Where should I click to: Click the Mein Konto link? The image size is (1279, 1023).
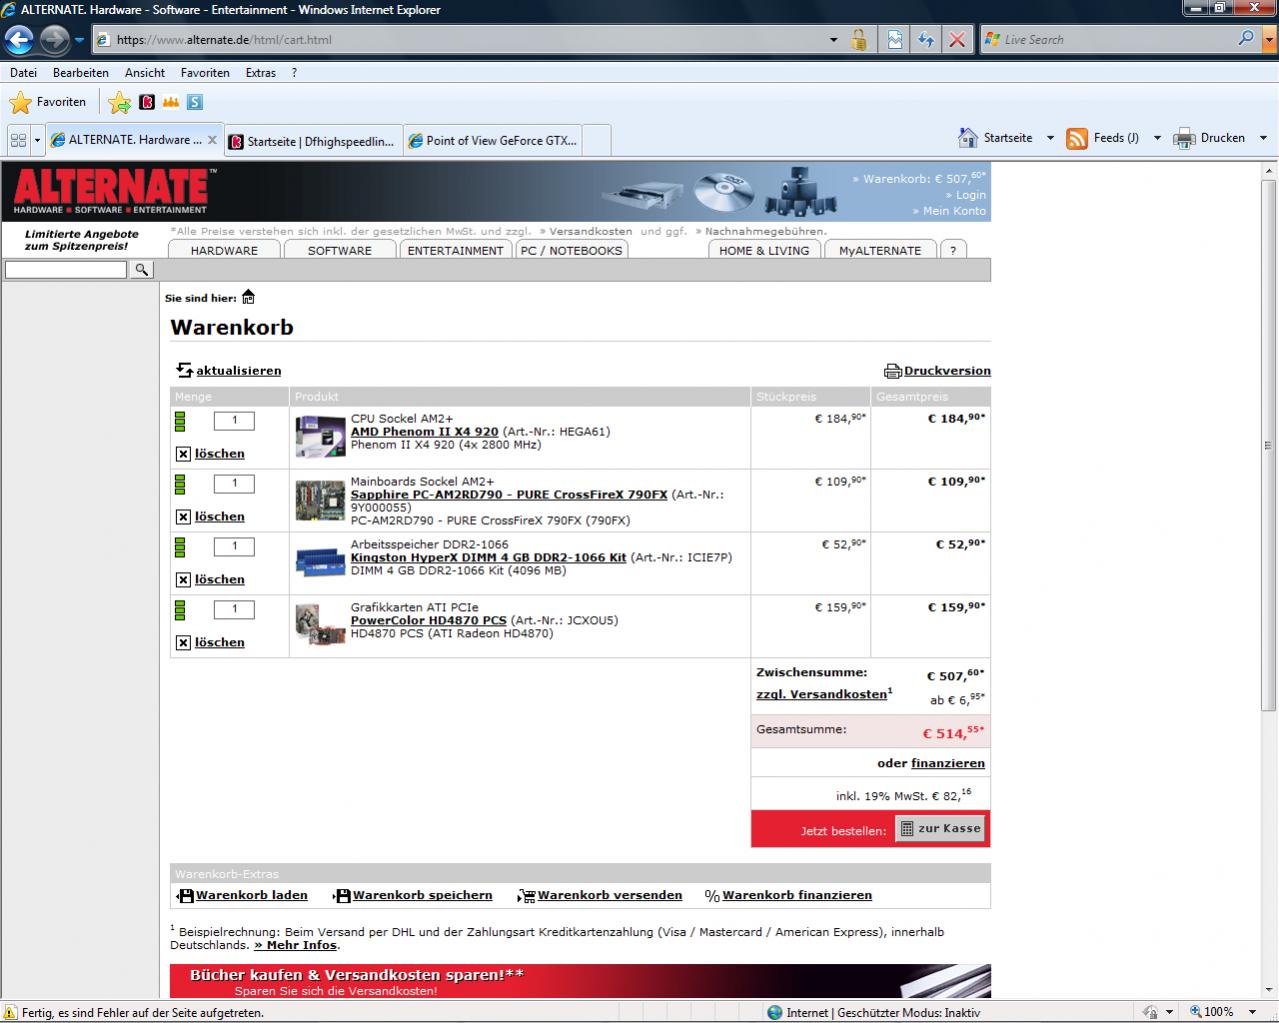click(954, 211)
